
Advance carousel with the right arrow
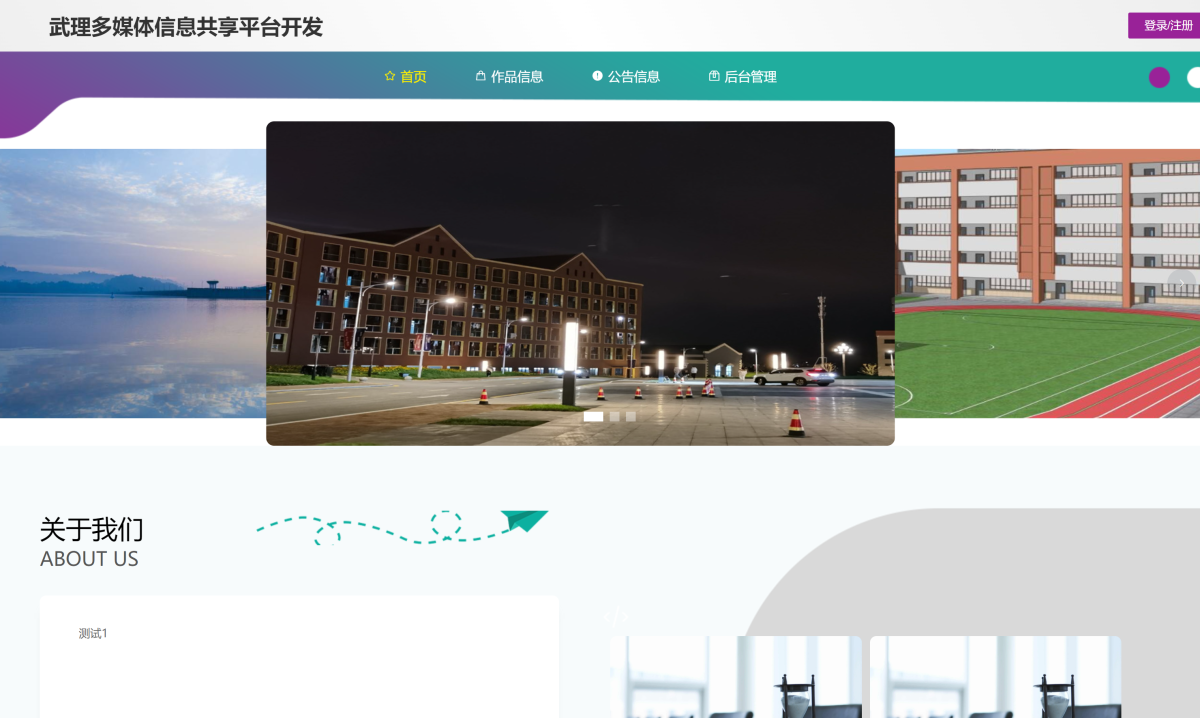[x=1181, y=284]
